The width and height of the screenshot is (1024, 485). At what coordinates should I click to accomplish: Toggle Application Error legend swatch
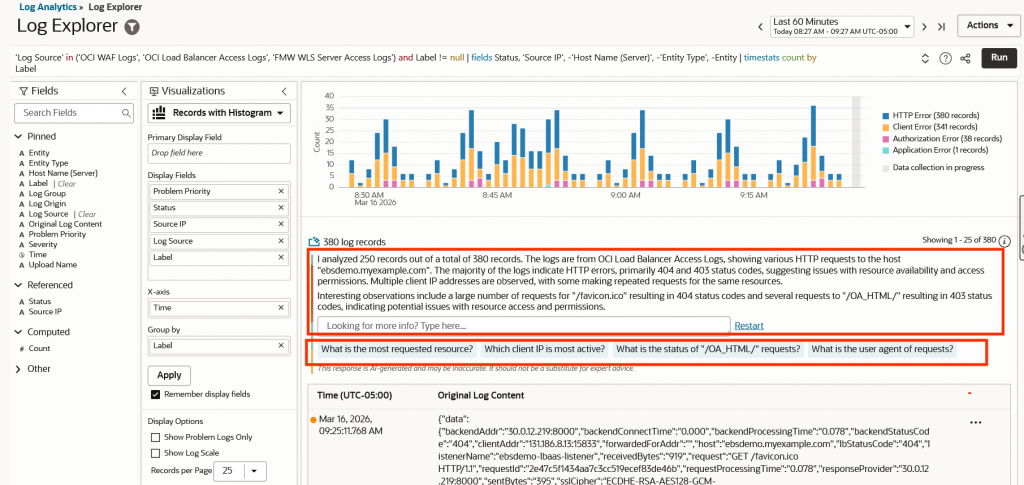[886, 150]
